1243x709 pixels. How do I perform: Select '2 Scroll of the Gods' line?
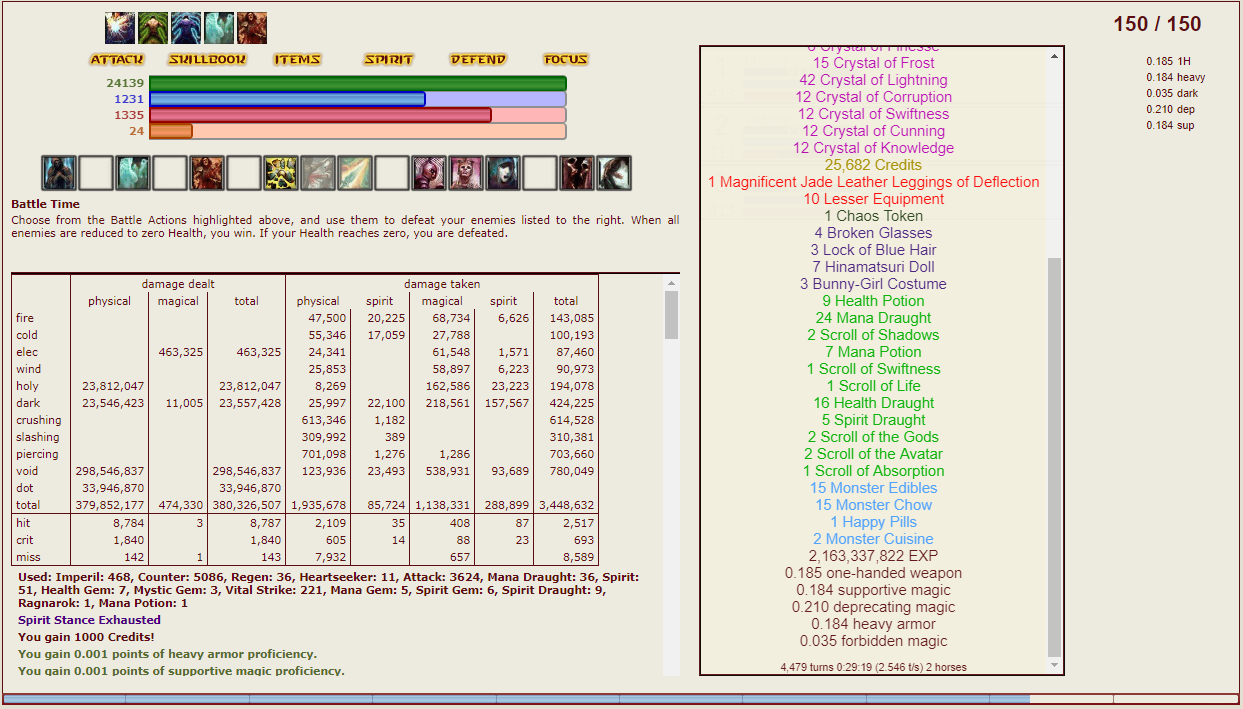point(873,437)
